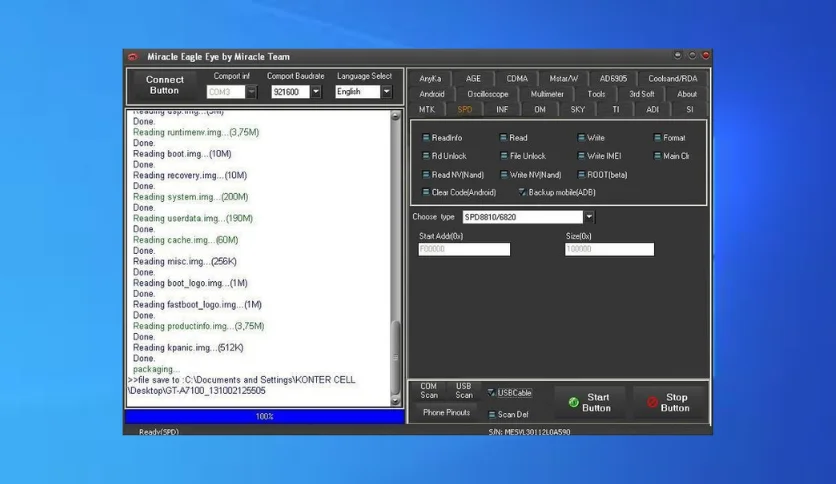Image resolution: width=836 pixels, height=484 pixels.
Task: Select the SPD tab
Action: (x=464, y=109)
